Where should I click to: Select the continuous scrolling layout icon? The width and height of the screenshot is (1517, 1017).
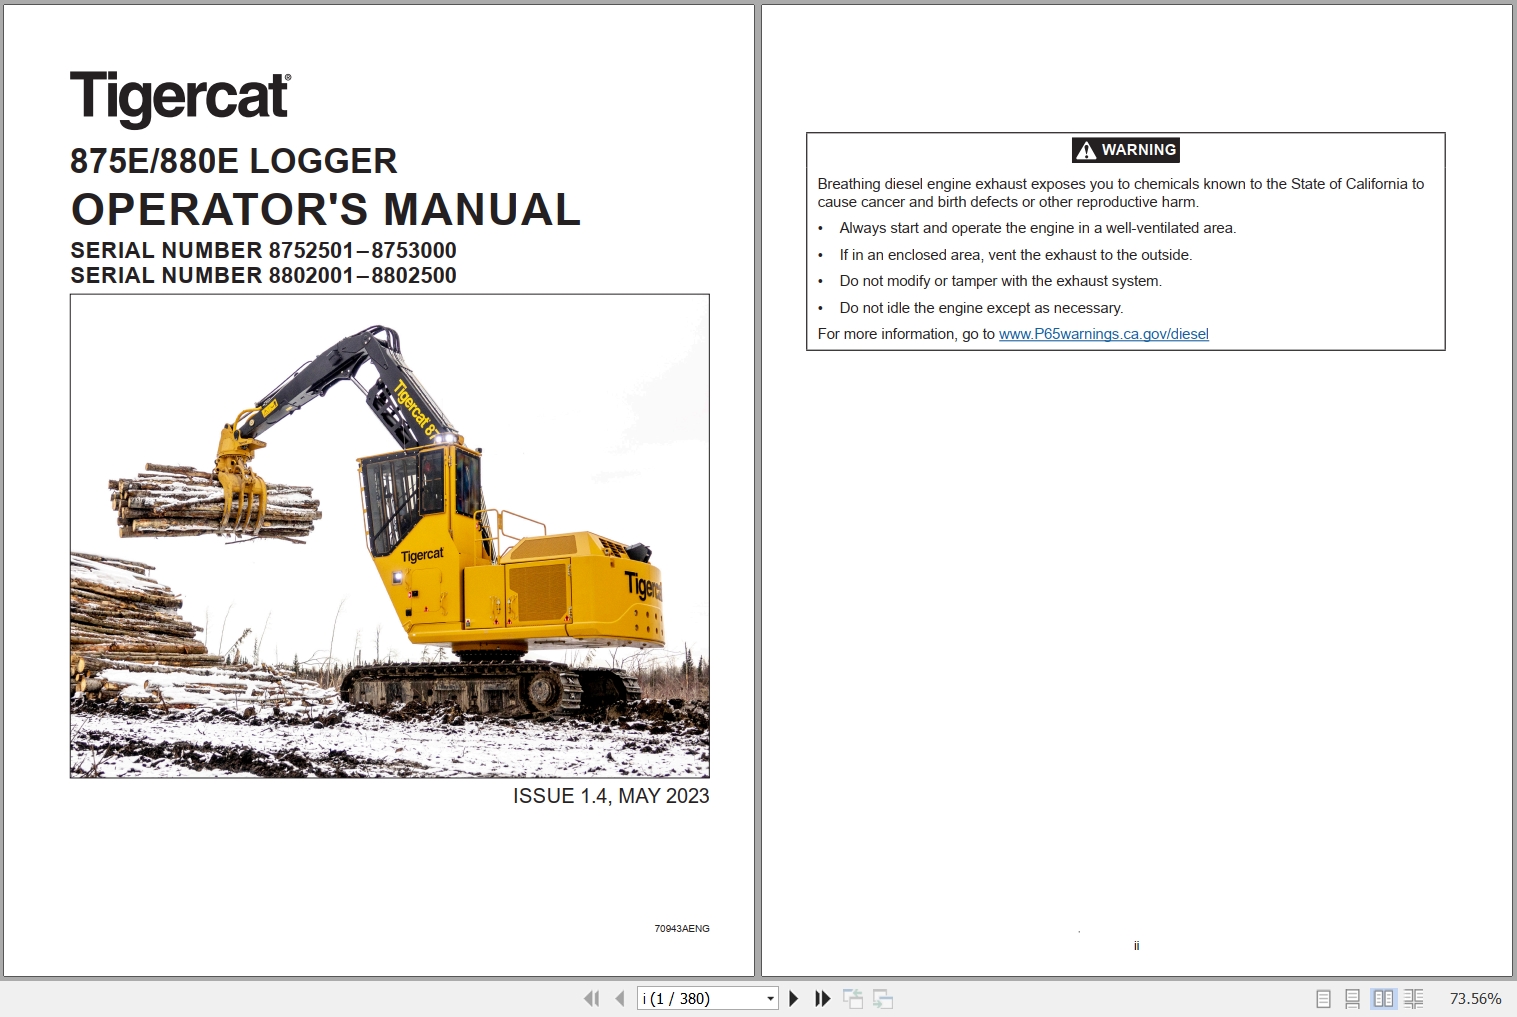point(1353,998)
